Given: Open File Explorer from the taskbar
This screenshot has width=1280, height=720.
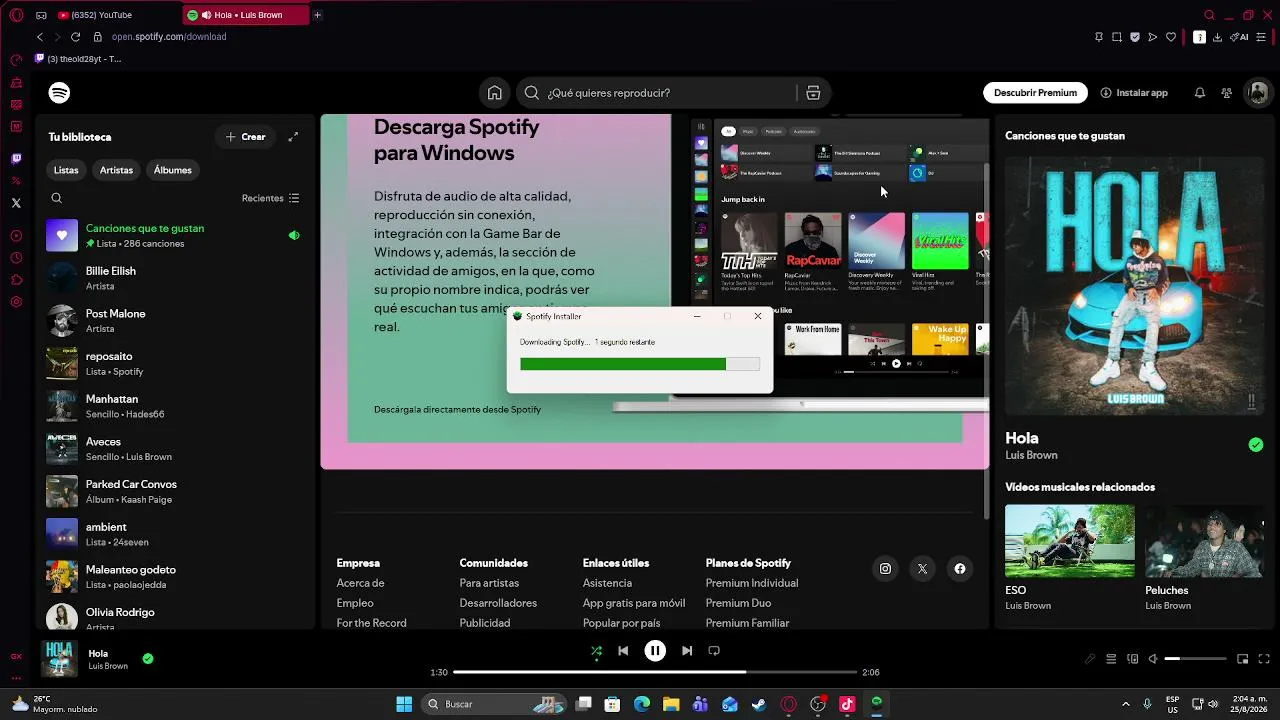Looking at the screenshot, I should (x=671, y=704).
